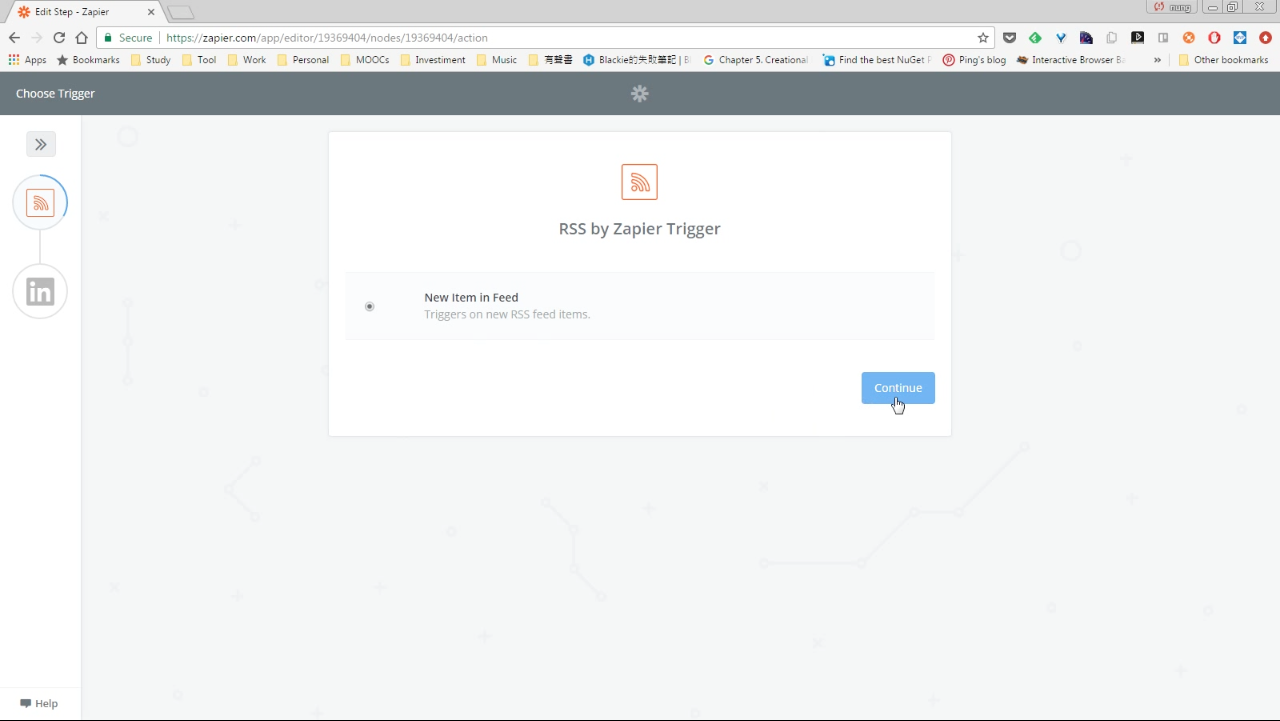
Task: Open the Other bookmarks folder
Action: click(x=1224, y=60)
